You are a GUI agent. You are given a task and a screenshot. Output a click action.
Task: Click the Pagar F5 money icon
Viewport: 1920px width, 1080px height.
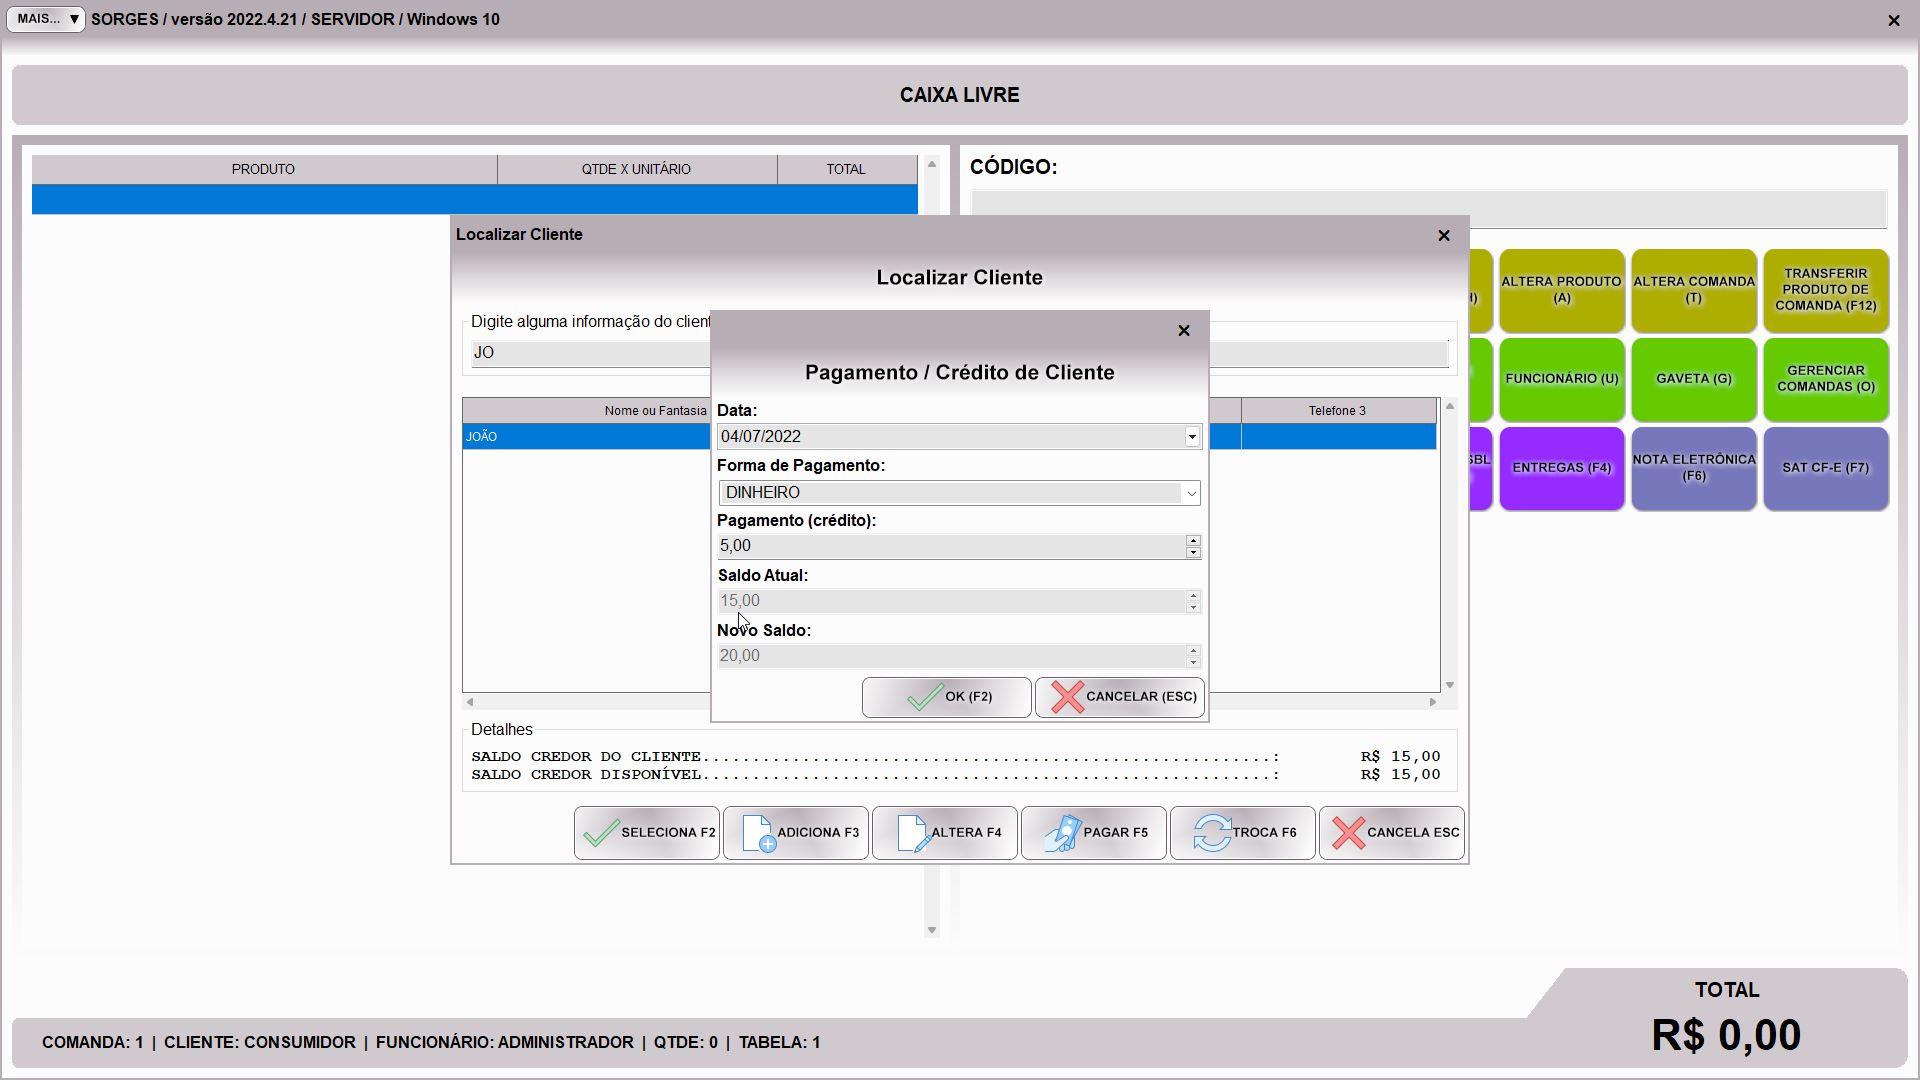[1062, 833]
